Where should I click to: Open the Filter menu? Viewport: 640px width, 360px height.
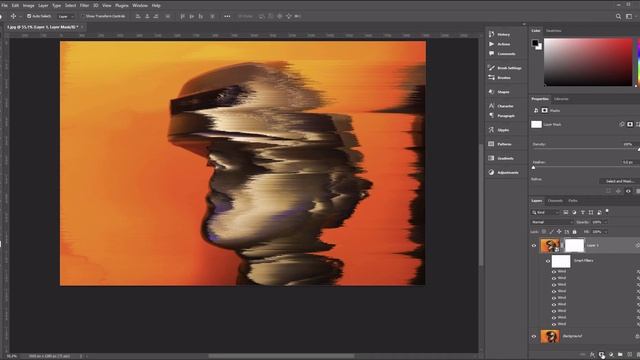(84, 6)
